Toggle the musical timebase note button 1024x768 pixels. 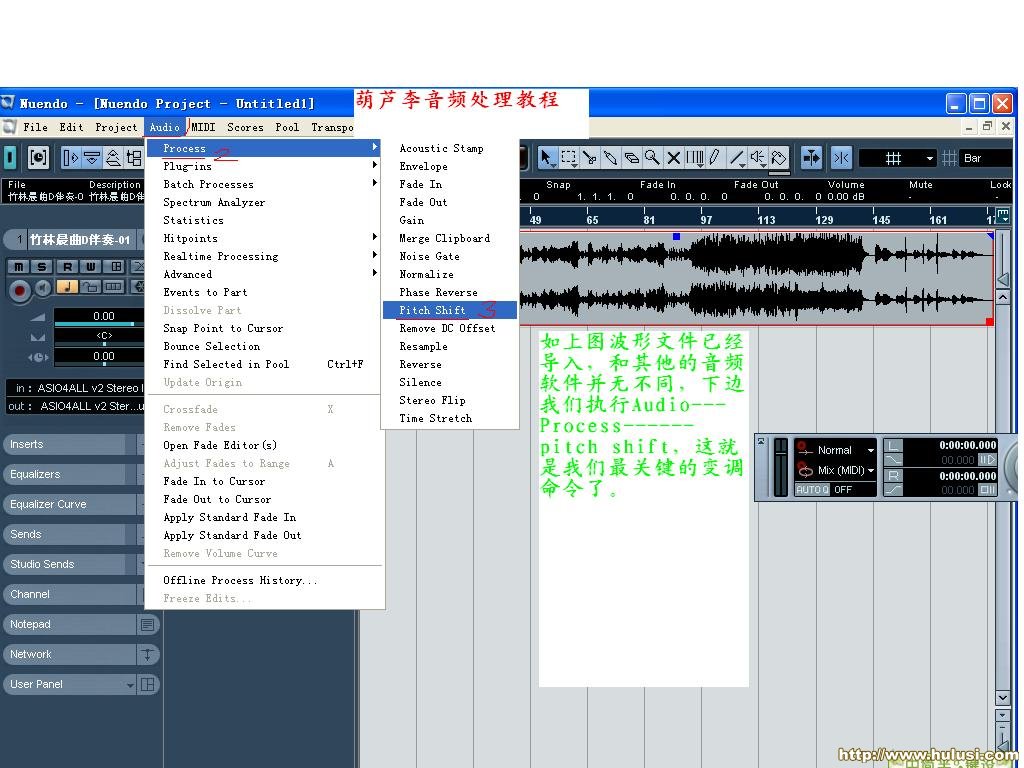coord(67,286)
